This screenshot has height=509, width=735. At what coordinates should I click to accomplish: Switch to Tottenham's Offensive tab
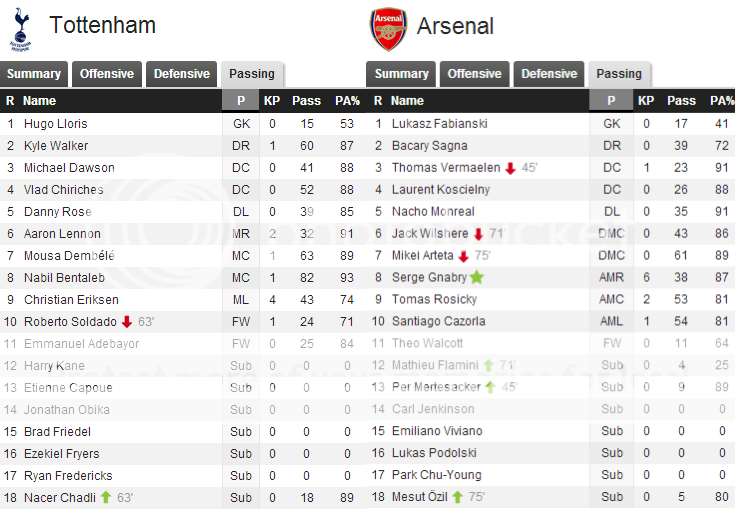(x=107, y=74)
